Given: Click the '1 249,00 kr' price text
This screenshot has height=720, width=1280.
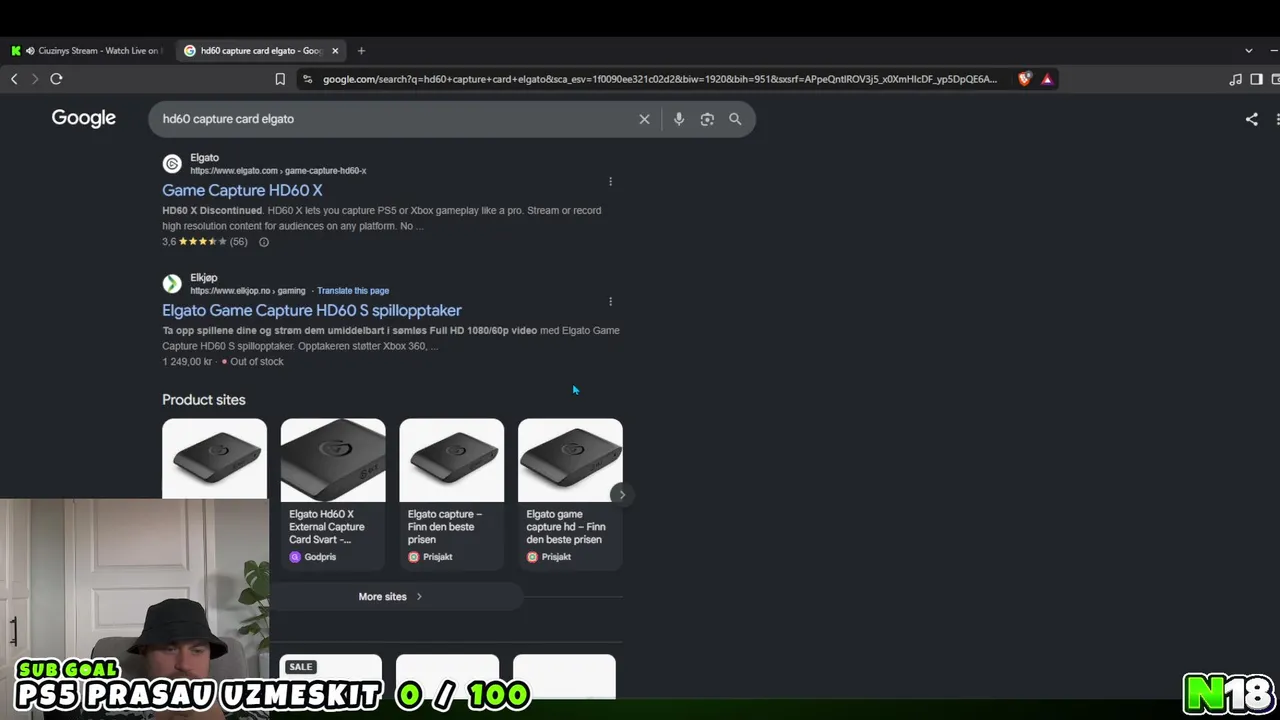Looking at the screenshot, I should (x=187, y=362).
